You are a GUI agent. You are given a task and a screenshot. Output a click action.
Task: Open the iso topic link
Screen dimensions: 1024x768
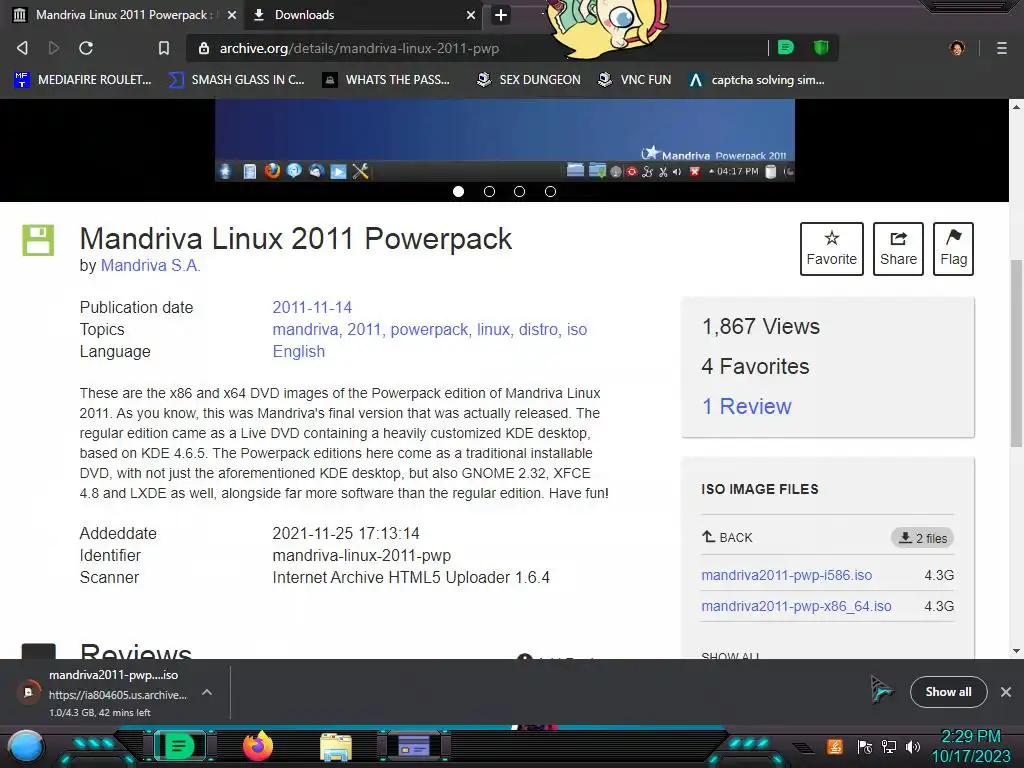577,330
